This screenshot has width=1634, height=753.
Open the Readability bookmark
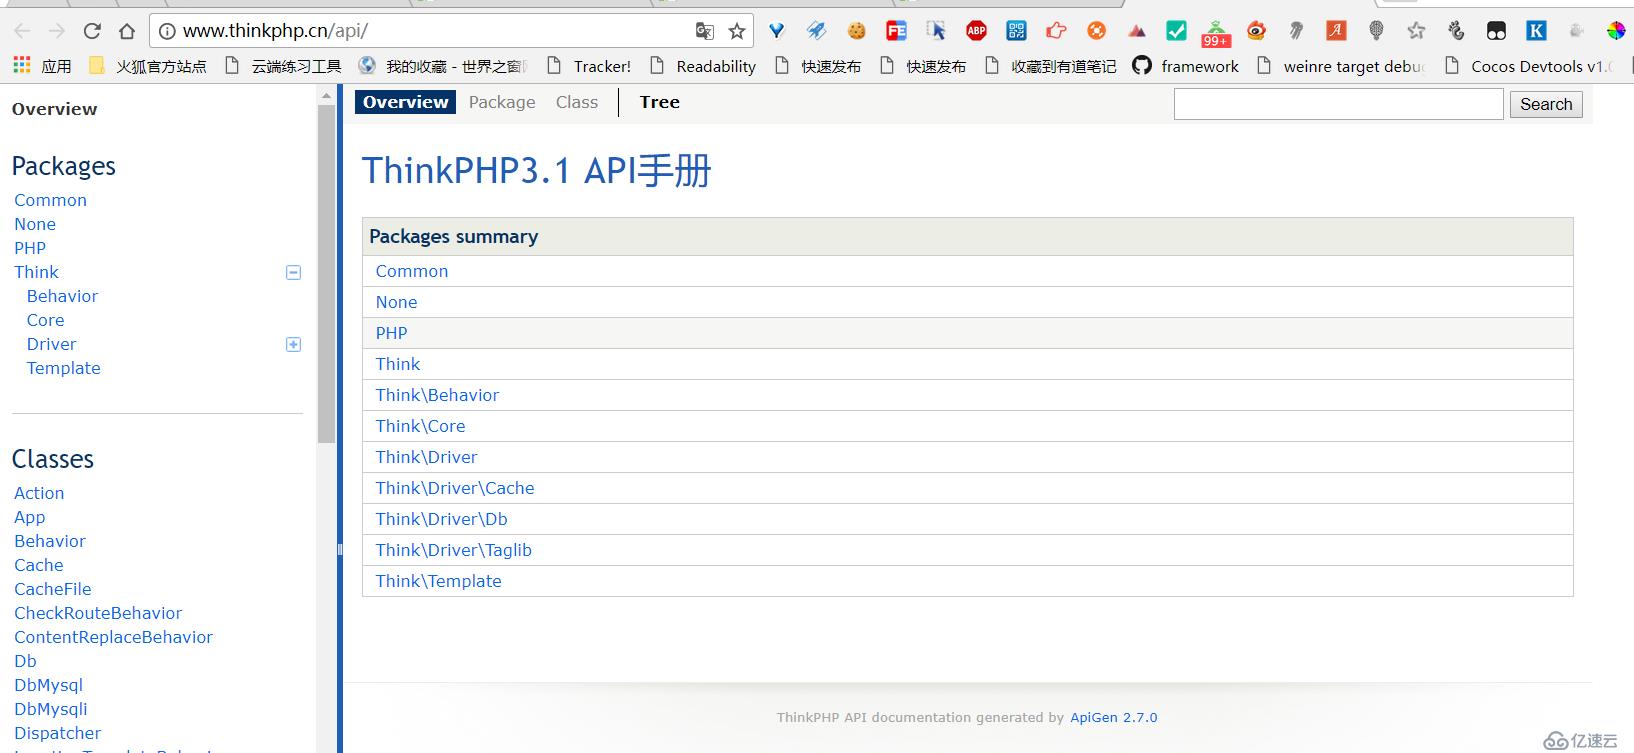pos(703,66)
